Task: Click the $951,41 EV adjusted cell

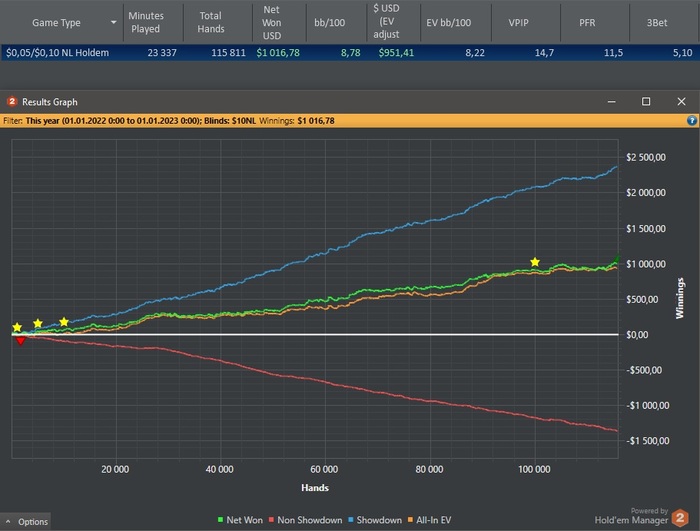Action: tap(396, 53)
